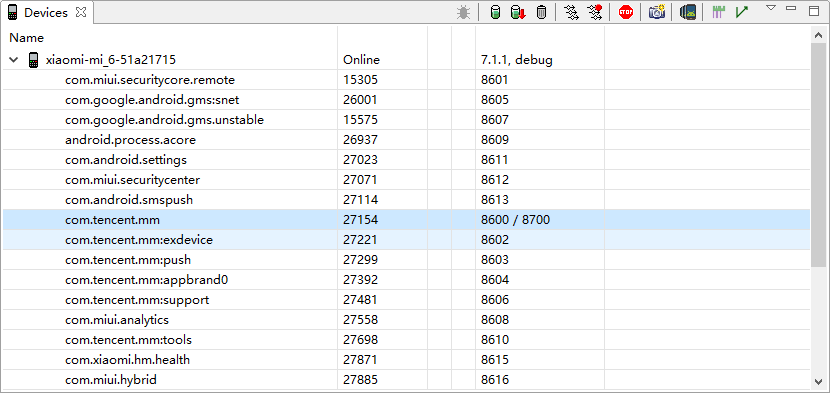This screenshot has height=393, width=830.
Task: Click the phone icon beside xiaomi-mi_6-51a21715
Action: click(33, 60)
